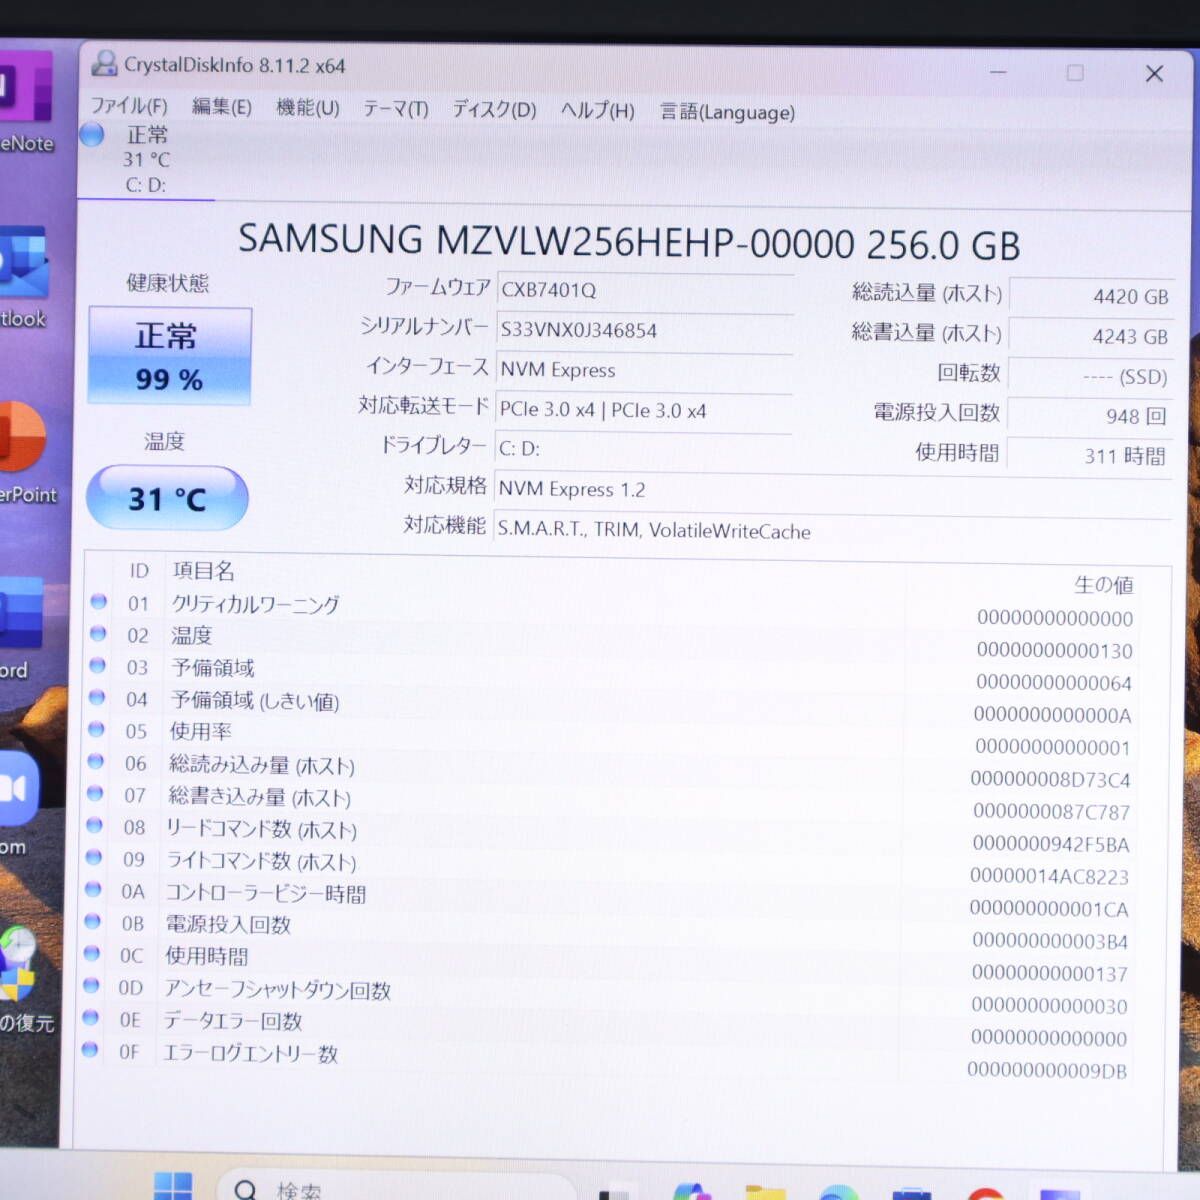Open the Windows Start button on the taskbar
The image size is (1200, 1200).
coord(173,1185)
